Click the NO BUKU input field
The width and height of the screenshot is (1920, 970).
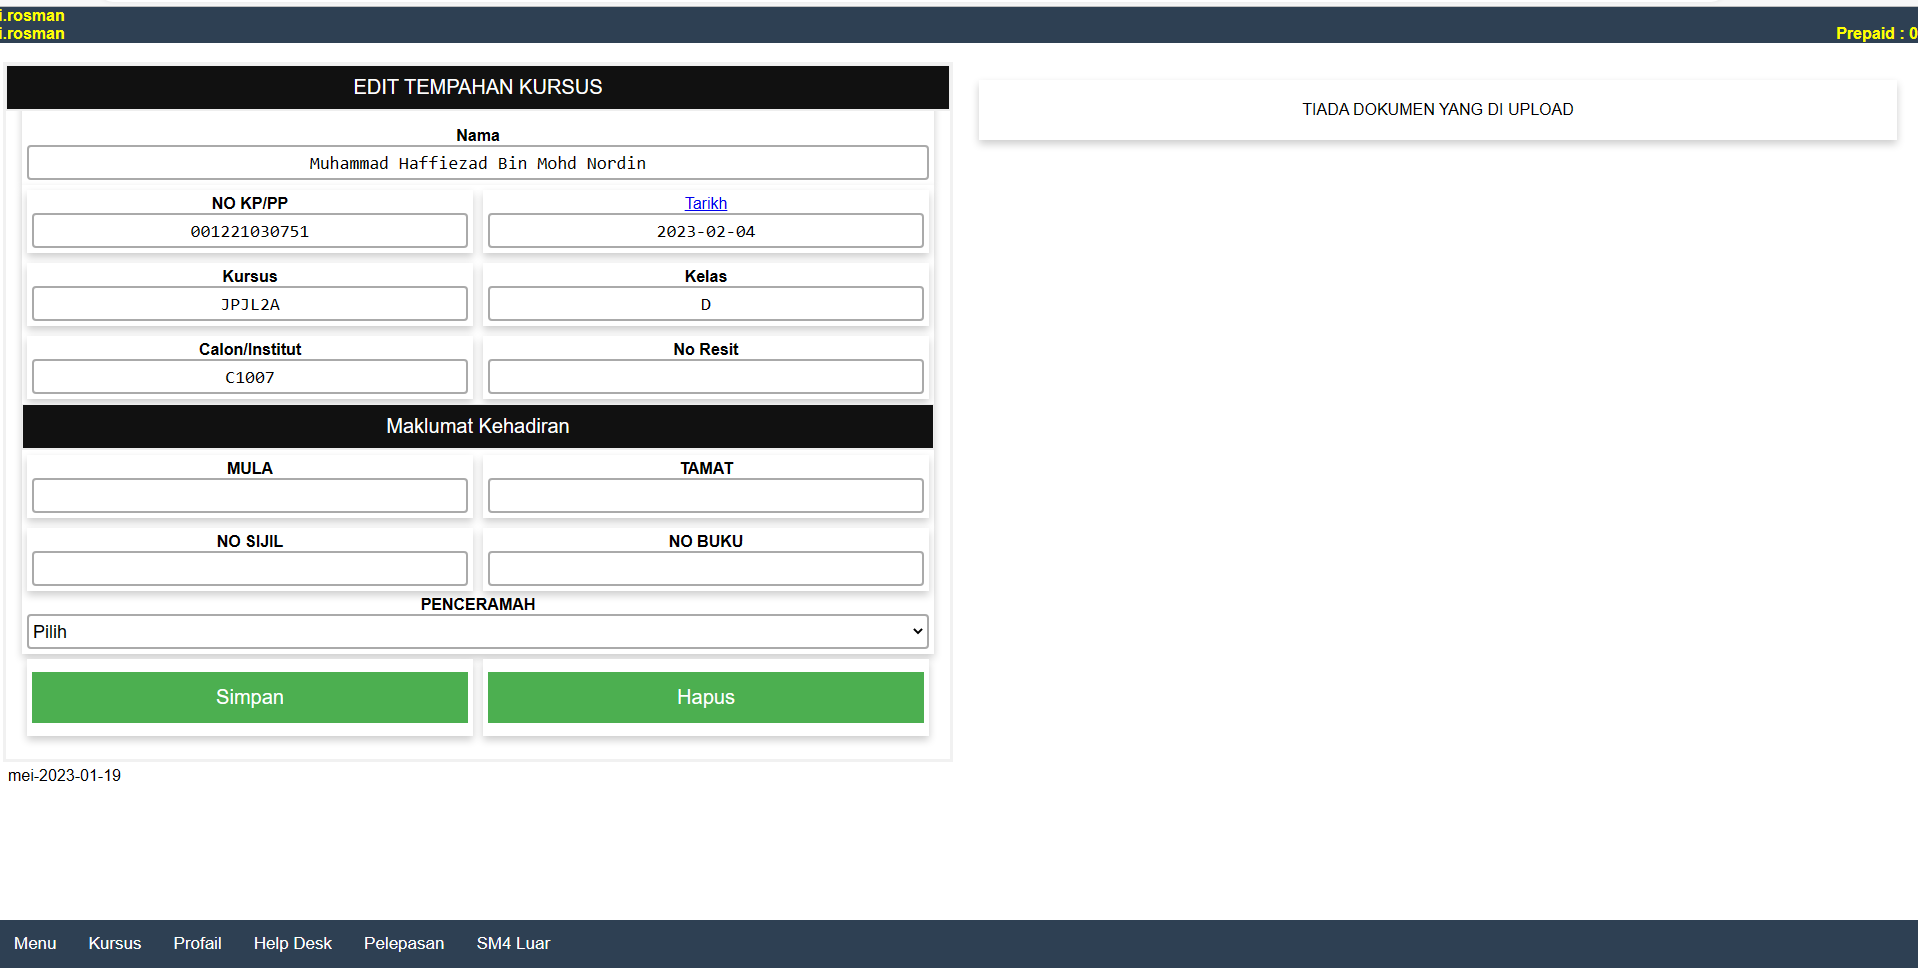point(705,569)
